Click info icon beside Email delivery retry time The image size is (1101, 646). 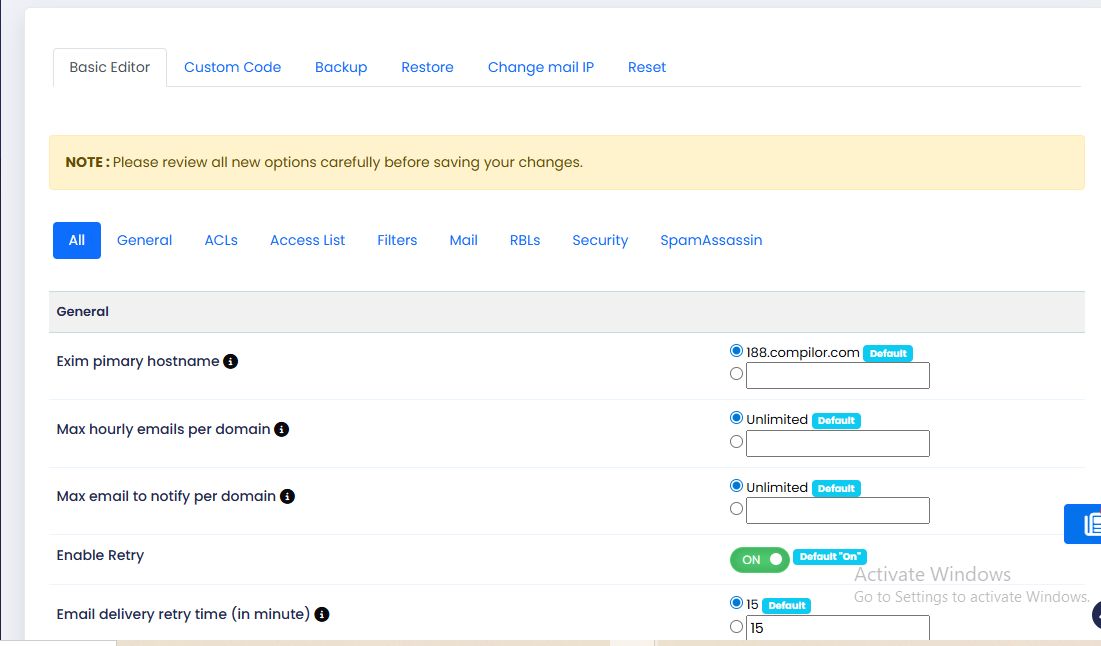coord(322,614)
